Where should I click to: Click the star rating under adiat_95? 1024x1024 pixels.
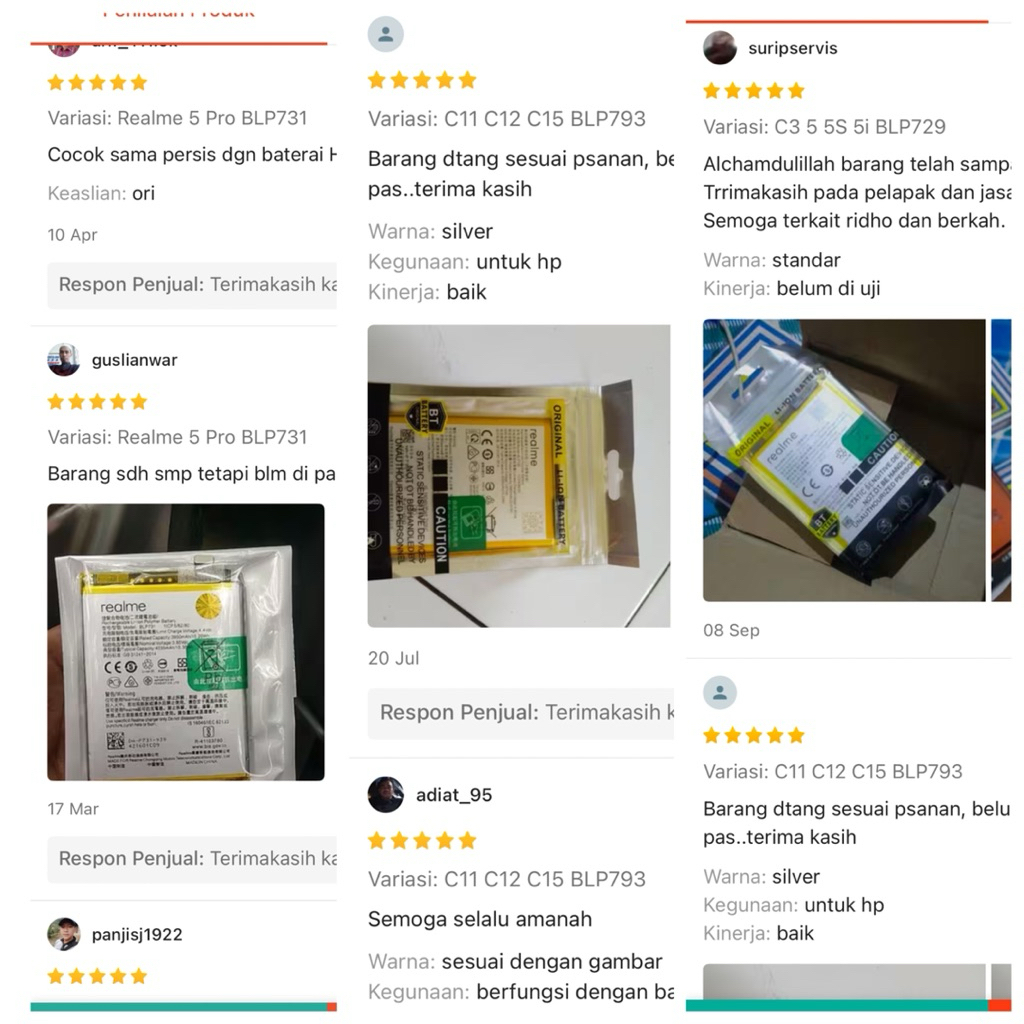422,840
